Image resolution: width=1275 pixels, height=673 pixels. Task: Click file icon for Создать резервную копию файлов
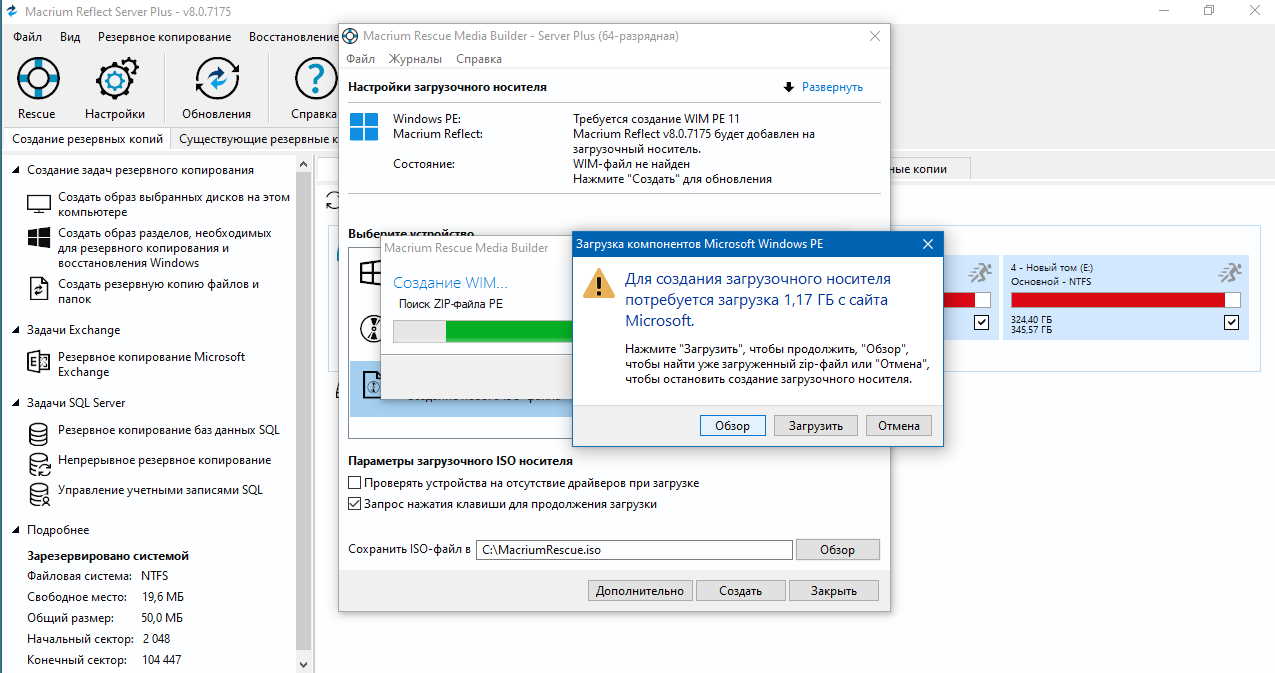click(x=39, y=288)
